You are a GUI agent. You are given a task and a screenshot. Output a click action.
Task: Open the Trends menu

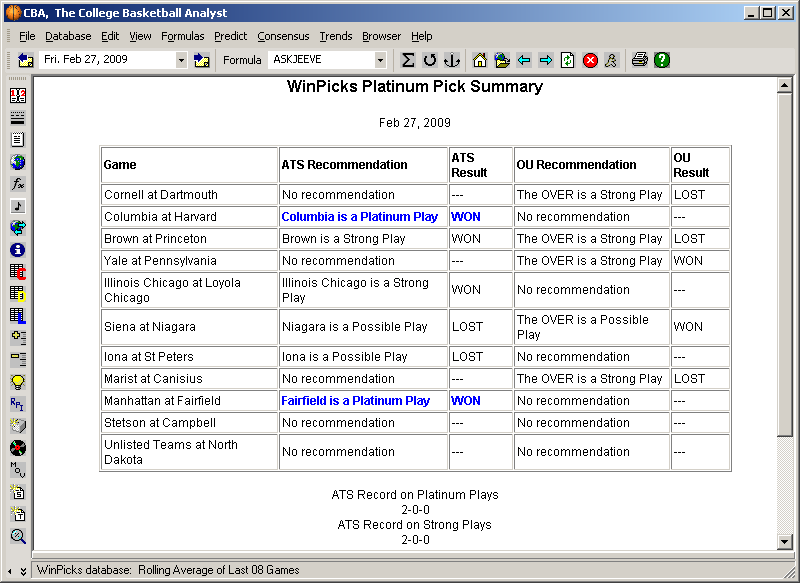coord(336,36)
